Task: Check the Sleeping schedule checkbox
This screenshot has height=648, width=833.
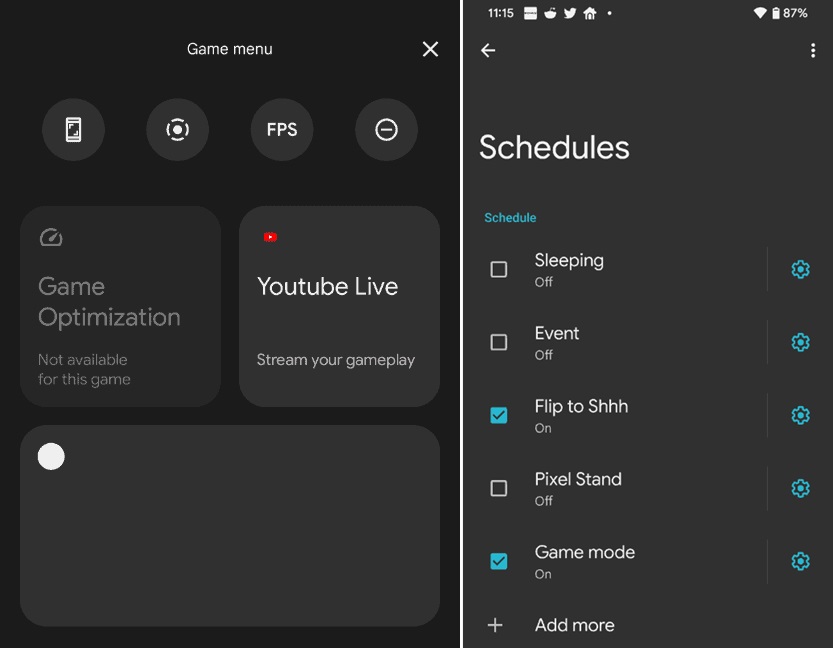Action: 498,269
